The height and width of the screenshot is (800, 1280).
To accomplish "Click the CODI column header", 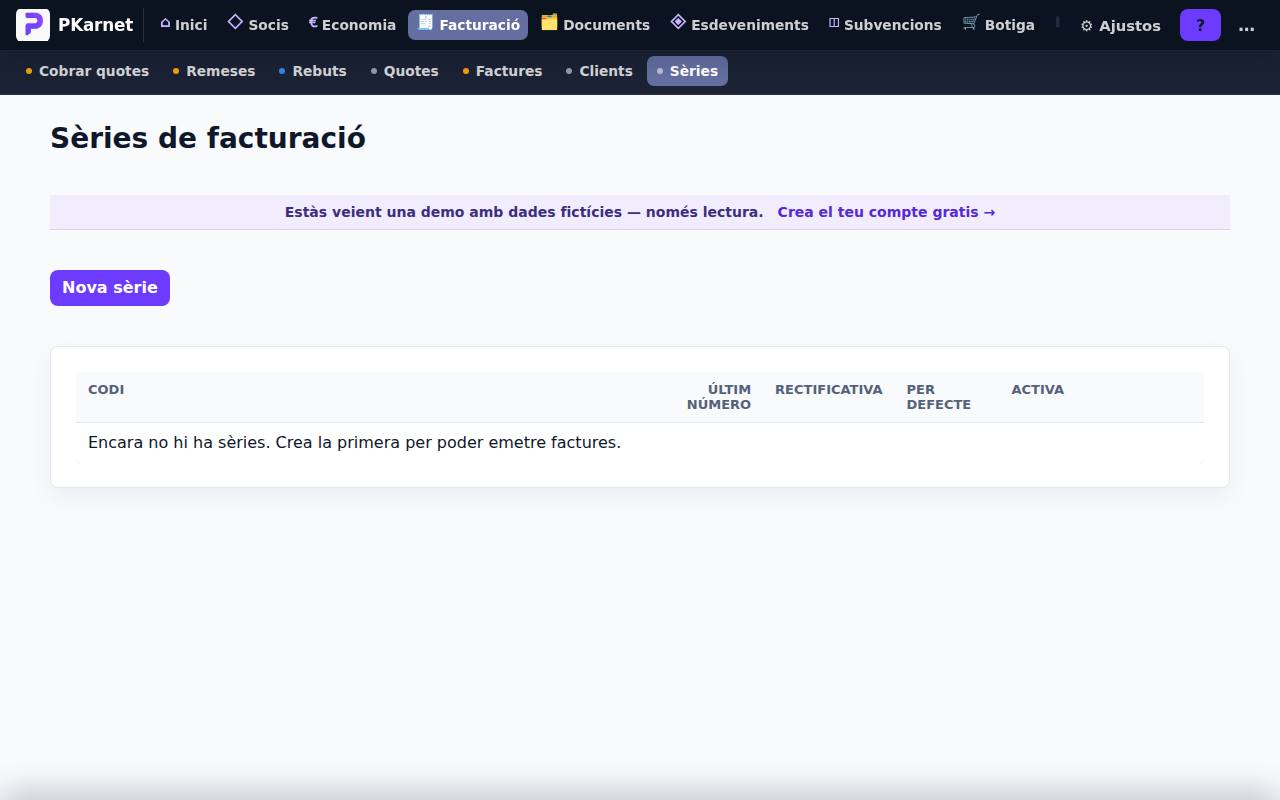I will tap(106, 390).
